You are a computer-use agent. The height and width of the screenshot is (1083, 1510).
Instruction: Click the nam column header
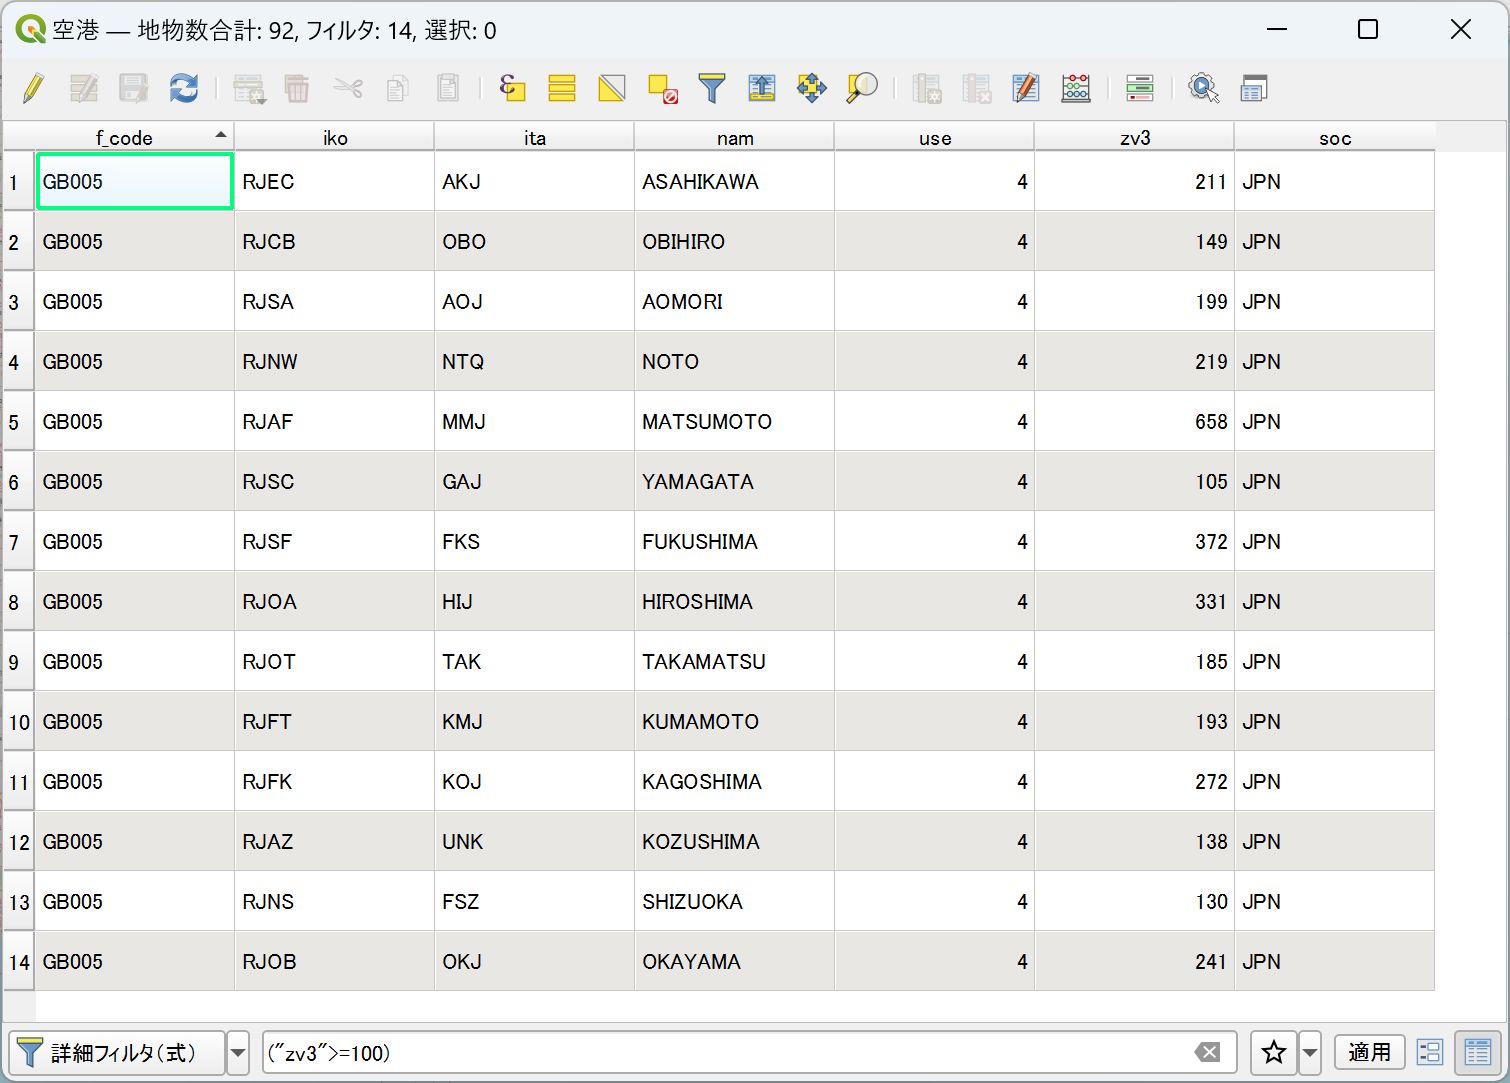click(735, 138)
